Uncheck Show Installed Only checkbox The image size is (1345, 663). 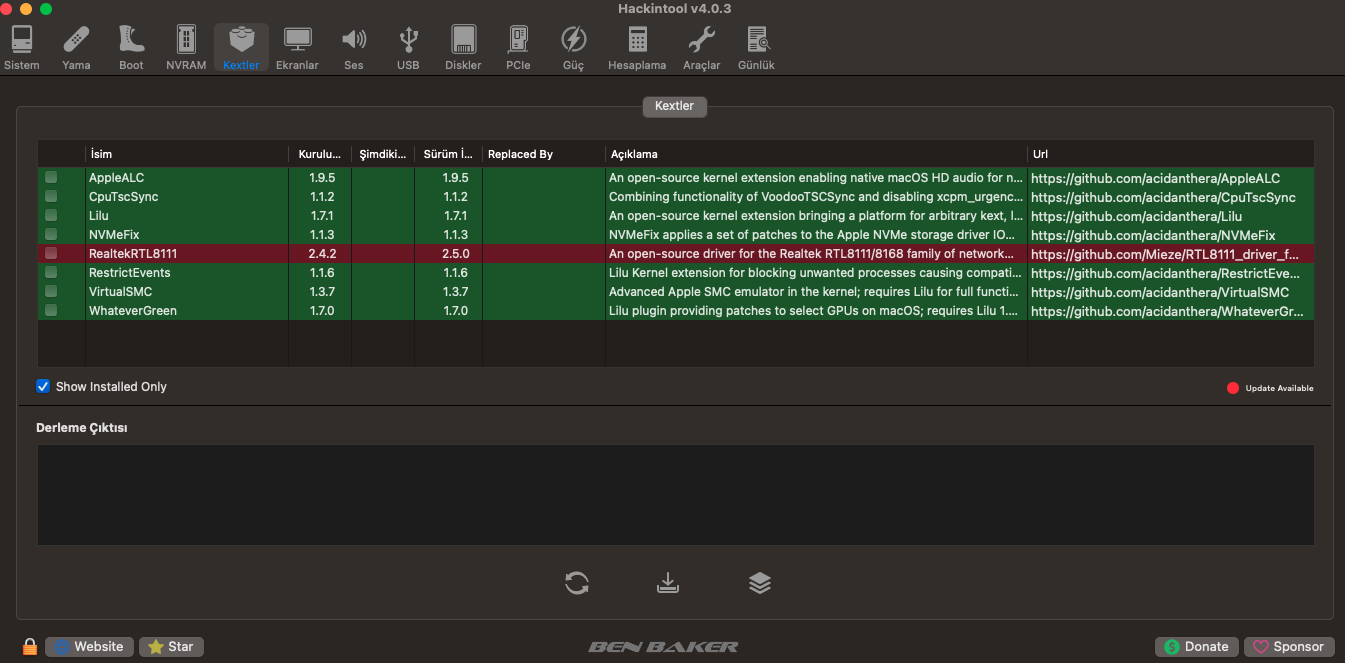[43, 386]
